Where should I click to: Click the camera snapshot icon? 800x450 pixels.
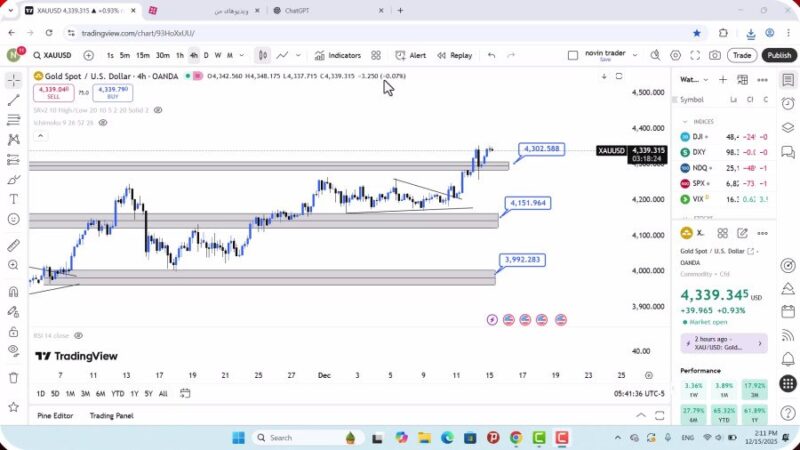click(715, 56)
